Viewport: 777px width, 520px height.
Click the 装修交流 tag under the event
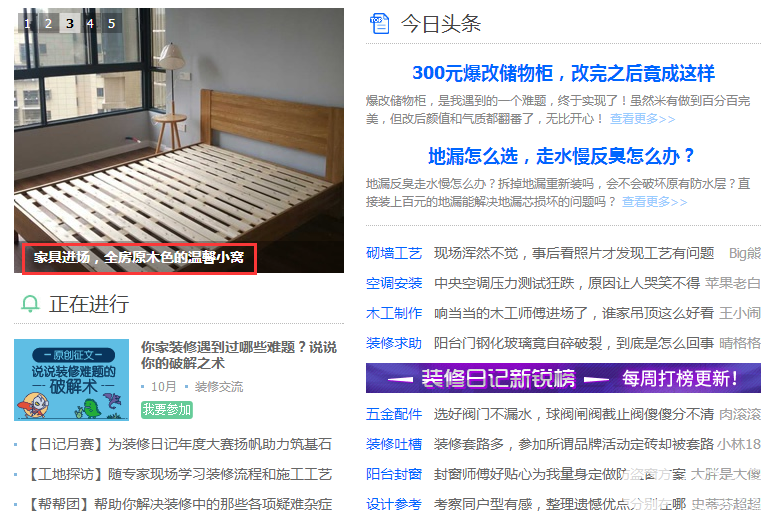219,387
